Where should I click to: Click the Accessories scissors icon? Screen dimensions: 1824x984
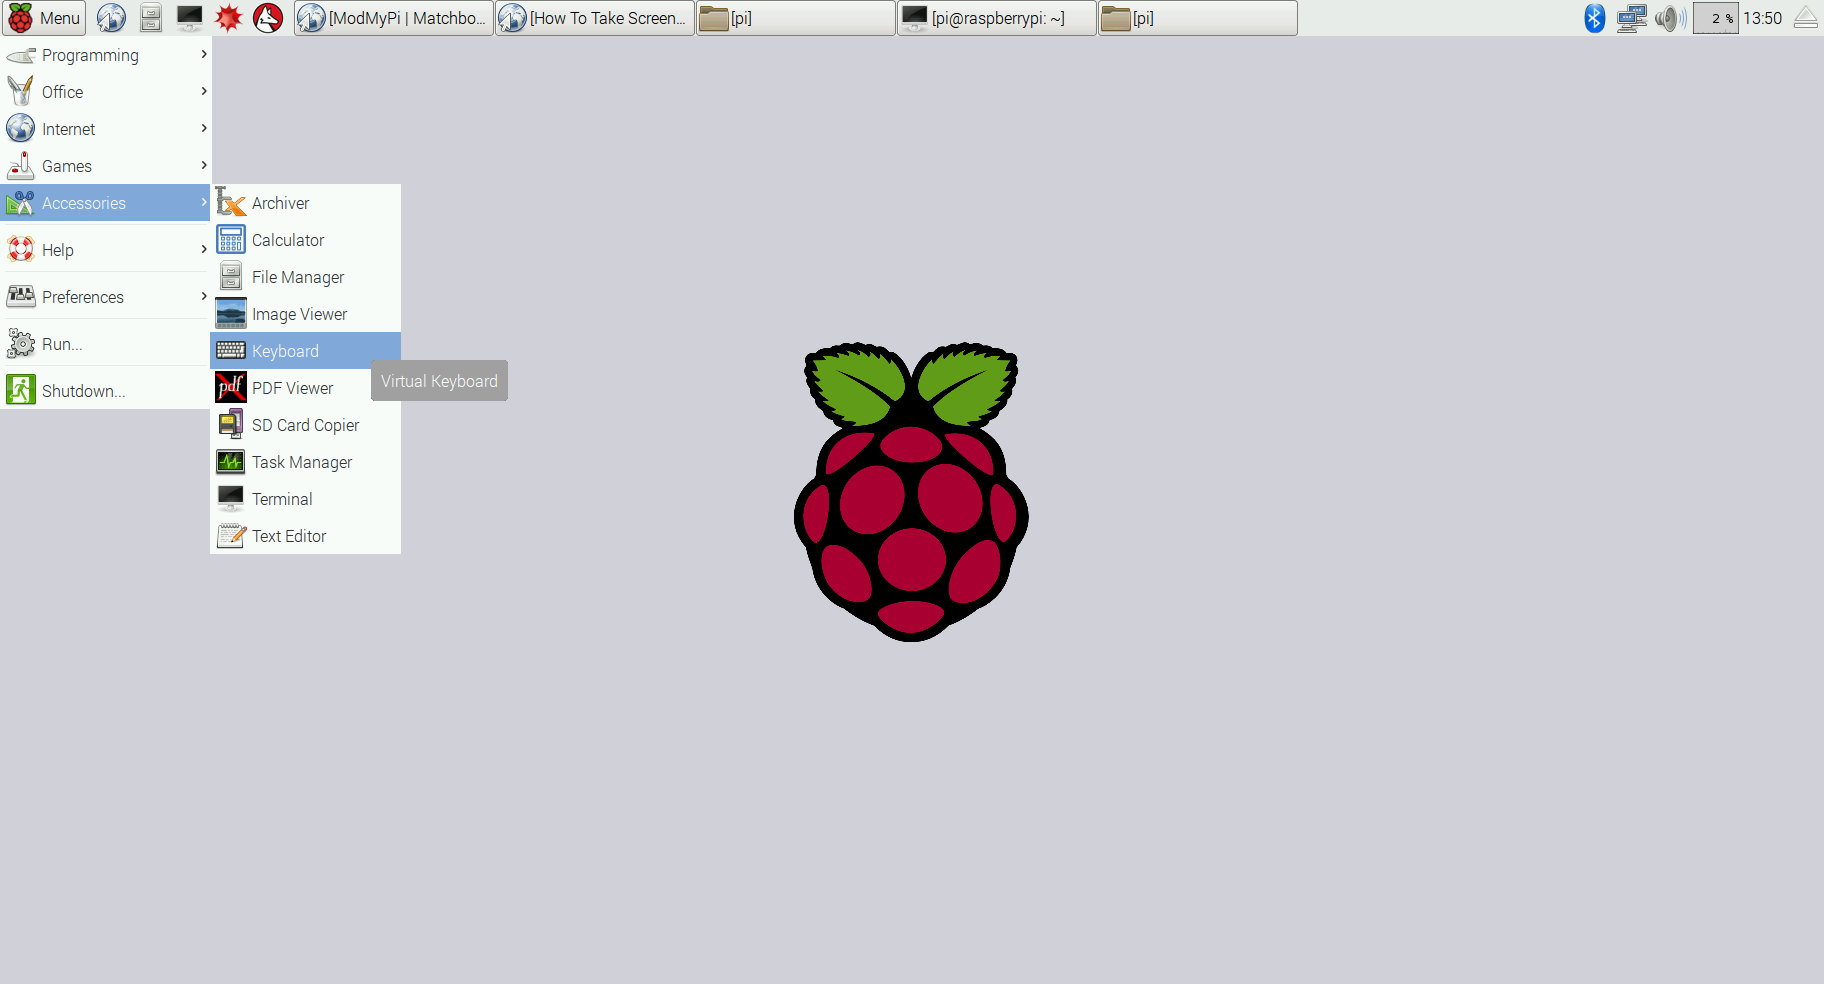(x=21, y=203)
